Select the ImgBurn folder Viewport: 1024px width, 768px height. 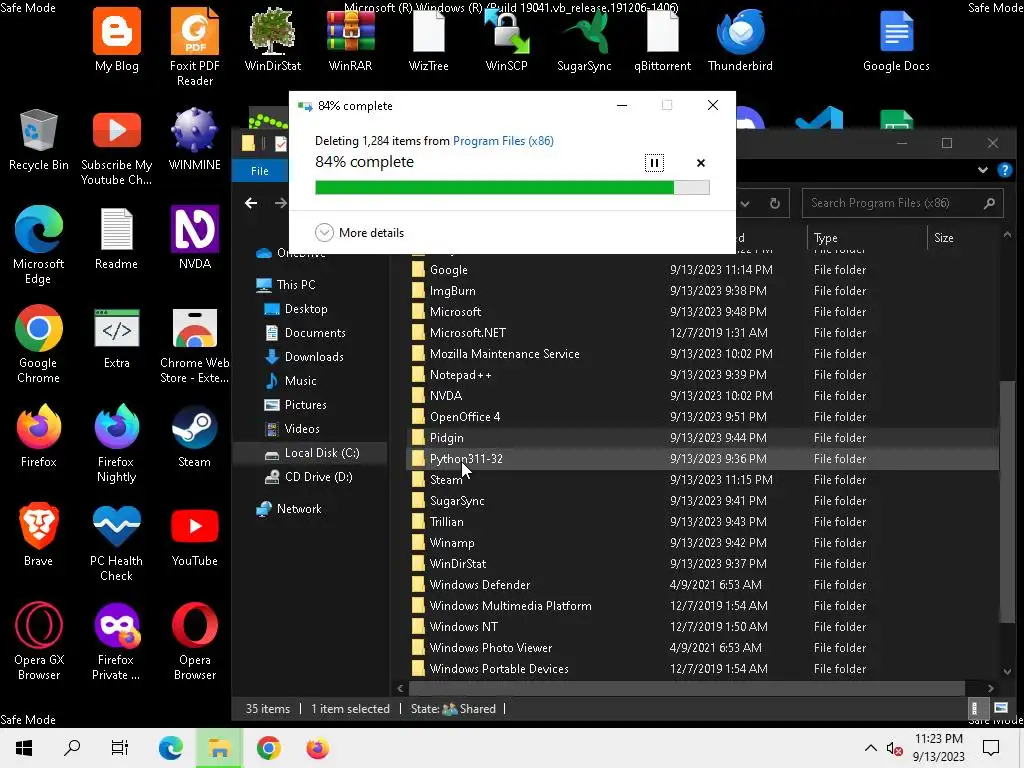pyautogui.click(x=452, y=291)
